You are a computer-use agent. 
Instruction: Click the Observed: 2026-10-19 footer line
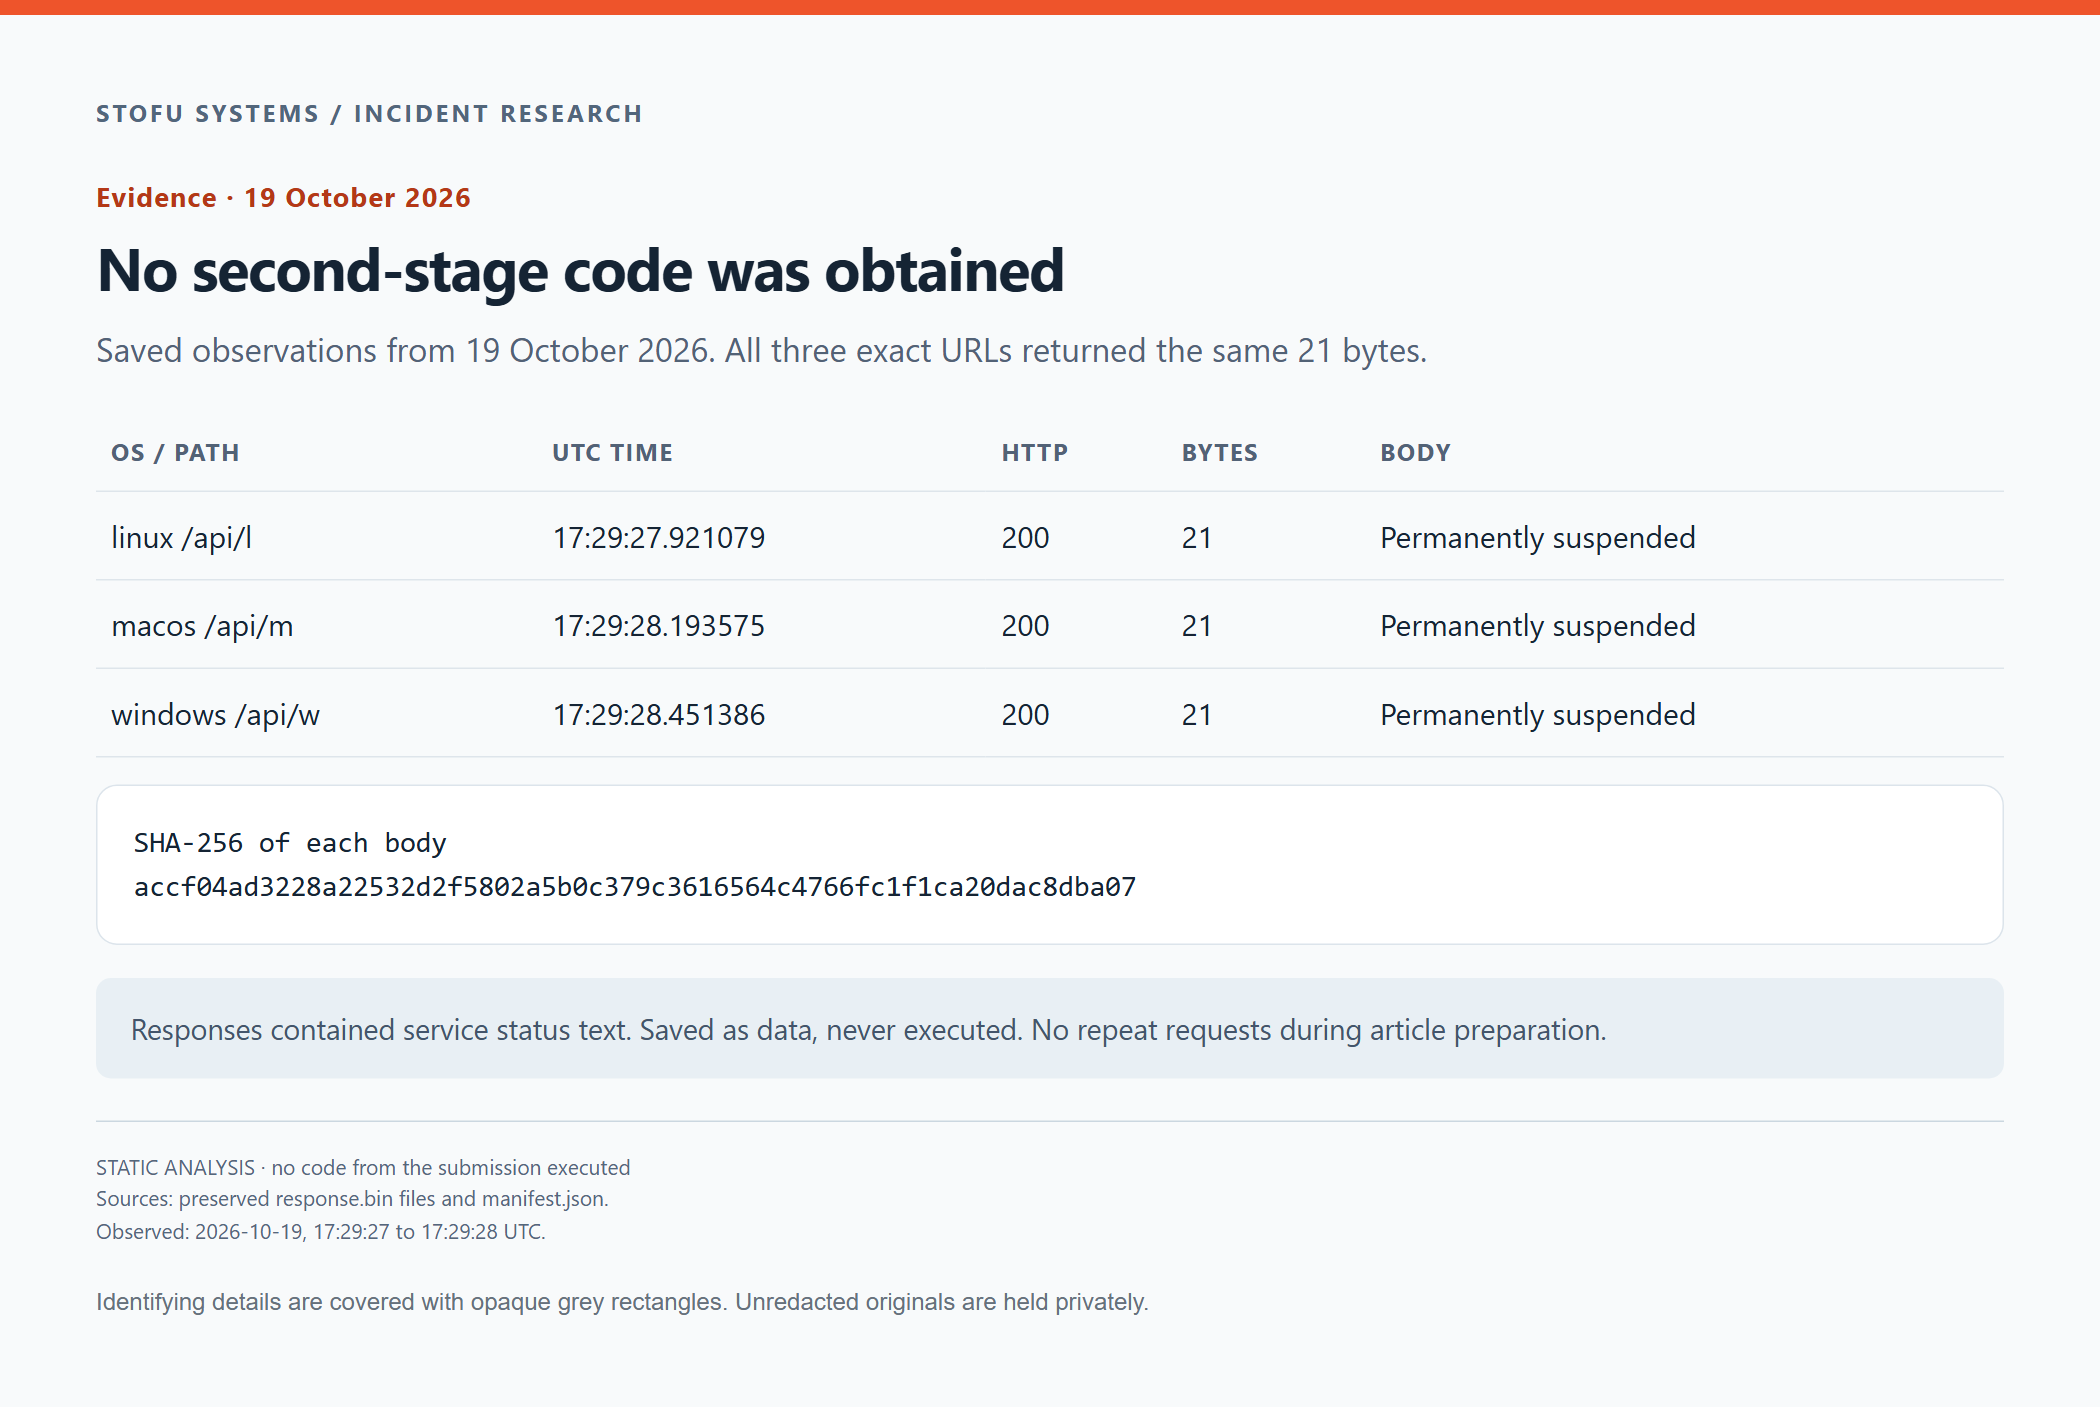(x=321, y=1232)
